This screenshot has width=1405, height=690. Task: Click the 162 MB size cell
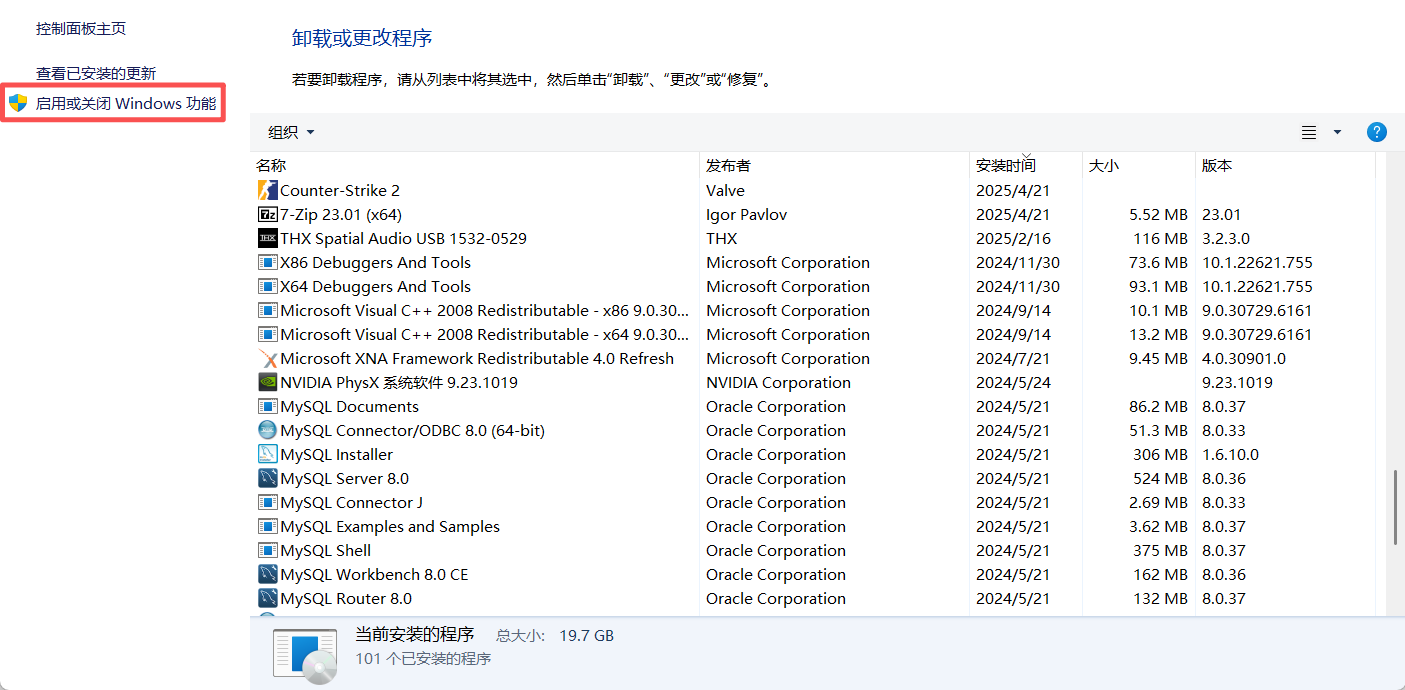tap(1161, 574)
